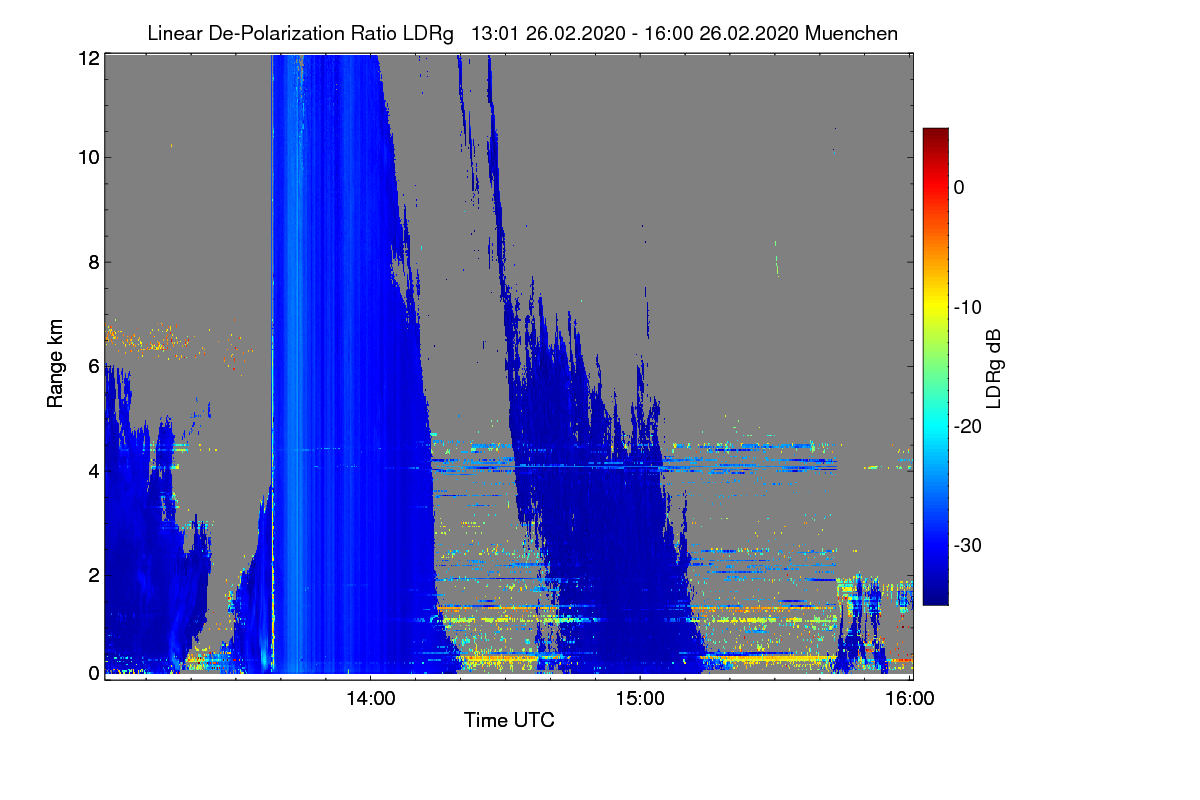Viewport: 1200px width, 800px height.
Task: Click the 'Range km' y-axis label
Action: tap(56, 366)
